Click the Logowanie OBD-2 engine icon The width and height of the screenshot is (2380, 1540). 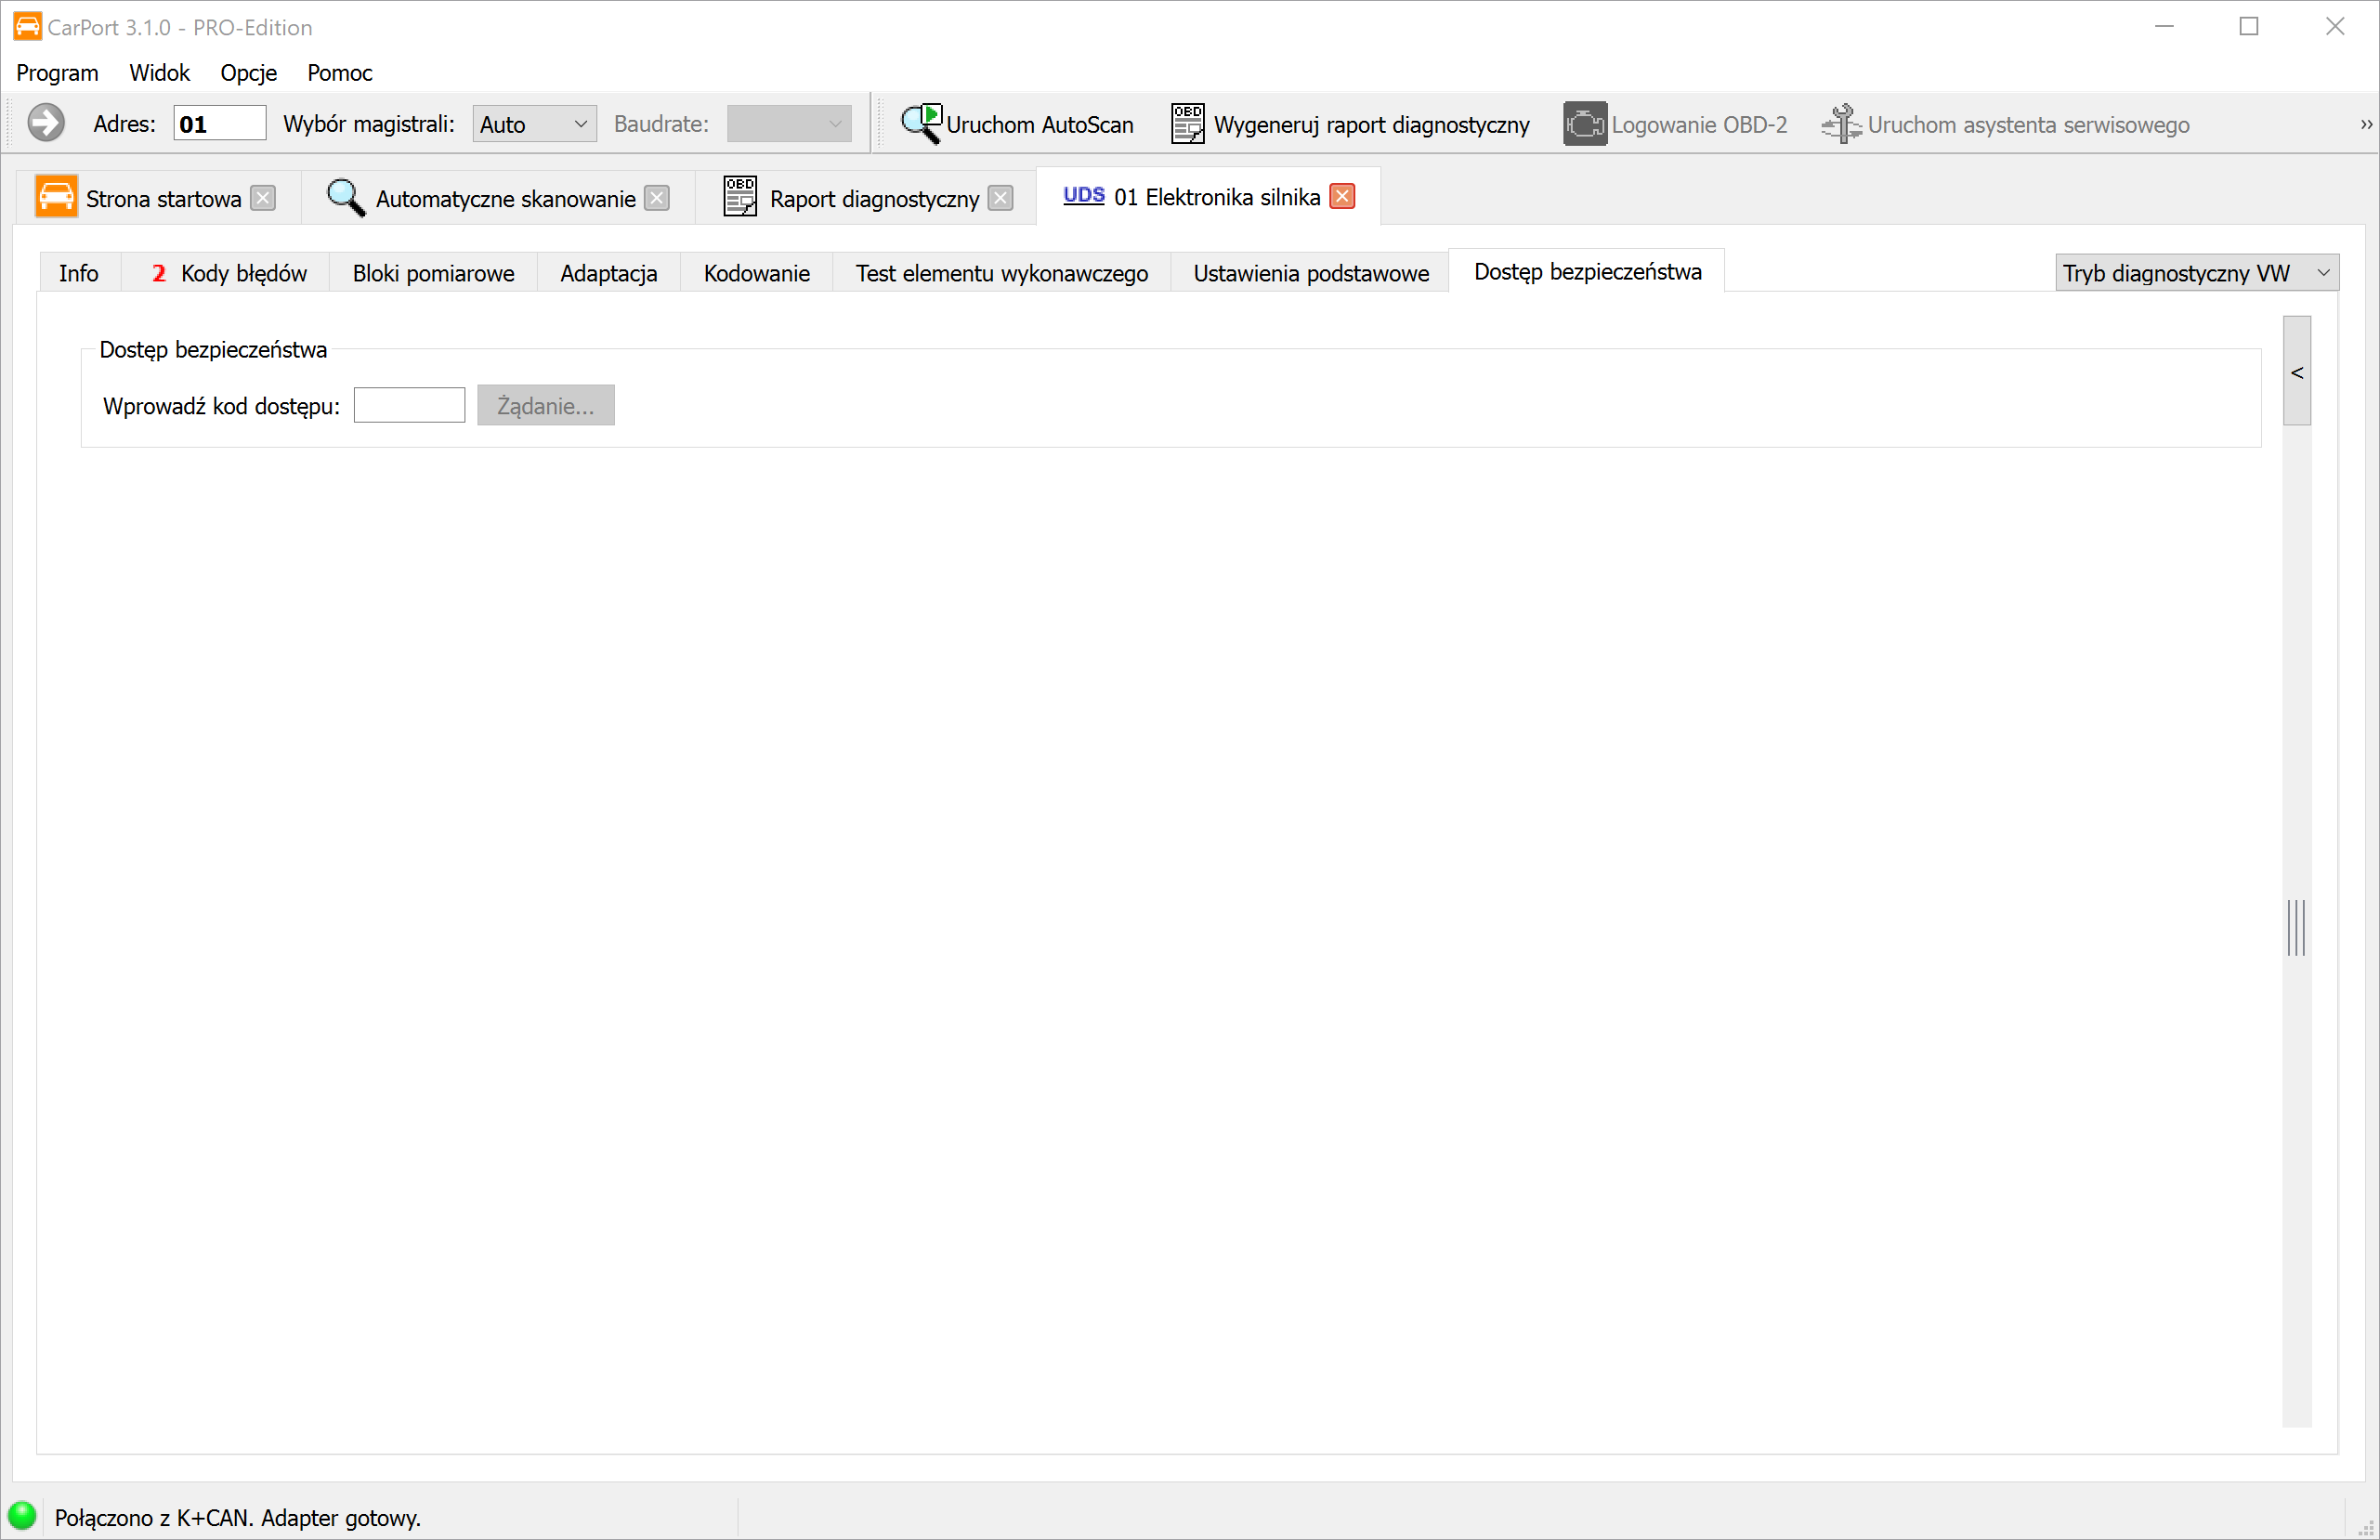point(1584,124)
